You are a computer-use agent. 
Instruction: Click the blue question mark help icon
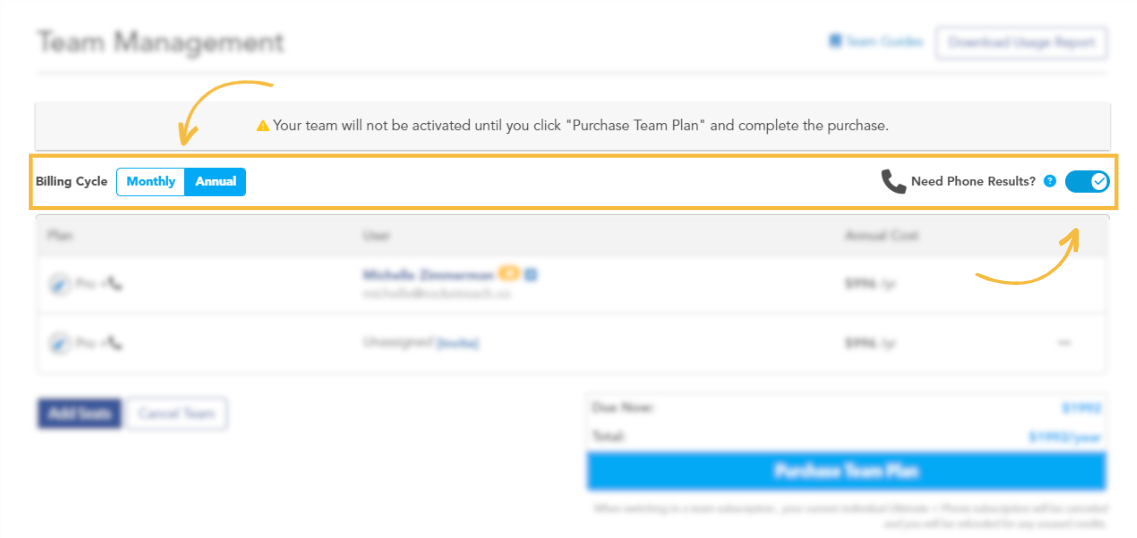click(1049, 181)
